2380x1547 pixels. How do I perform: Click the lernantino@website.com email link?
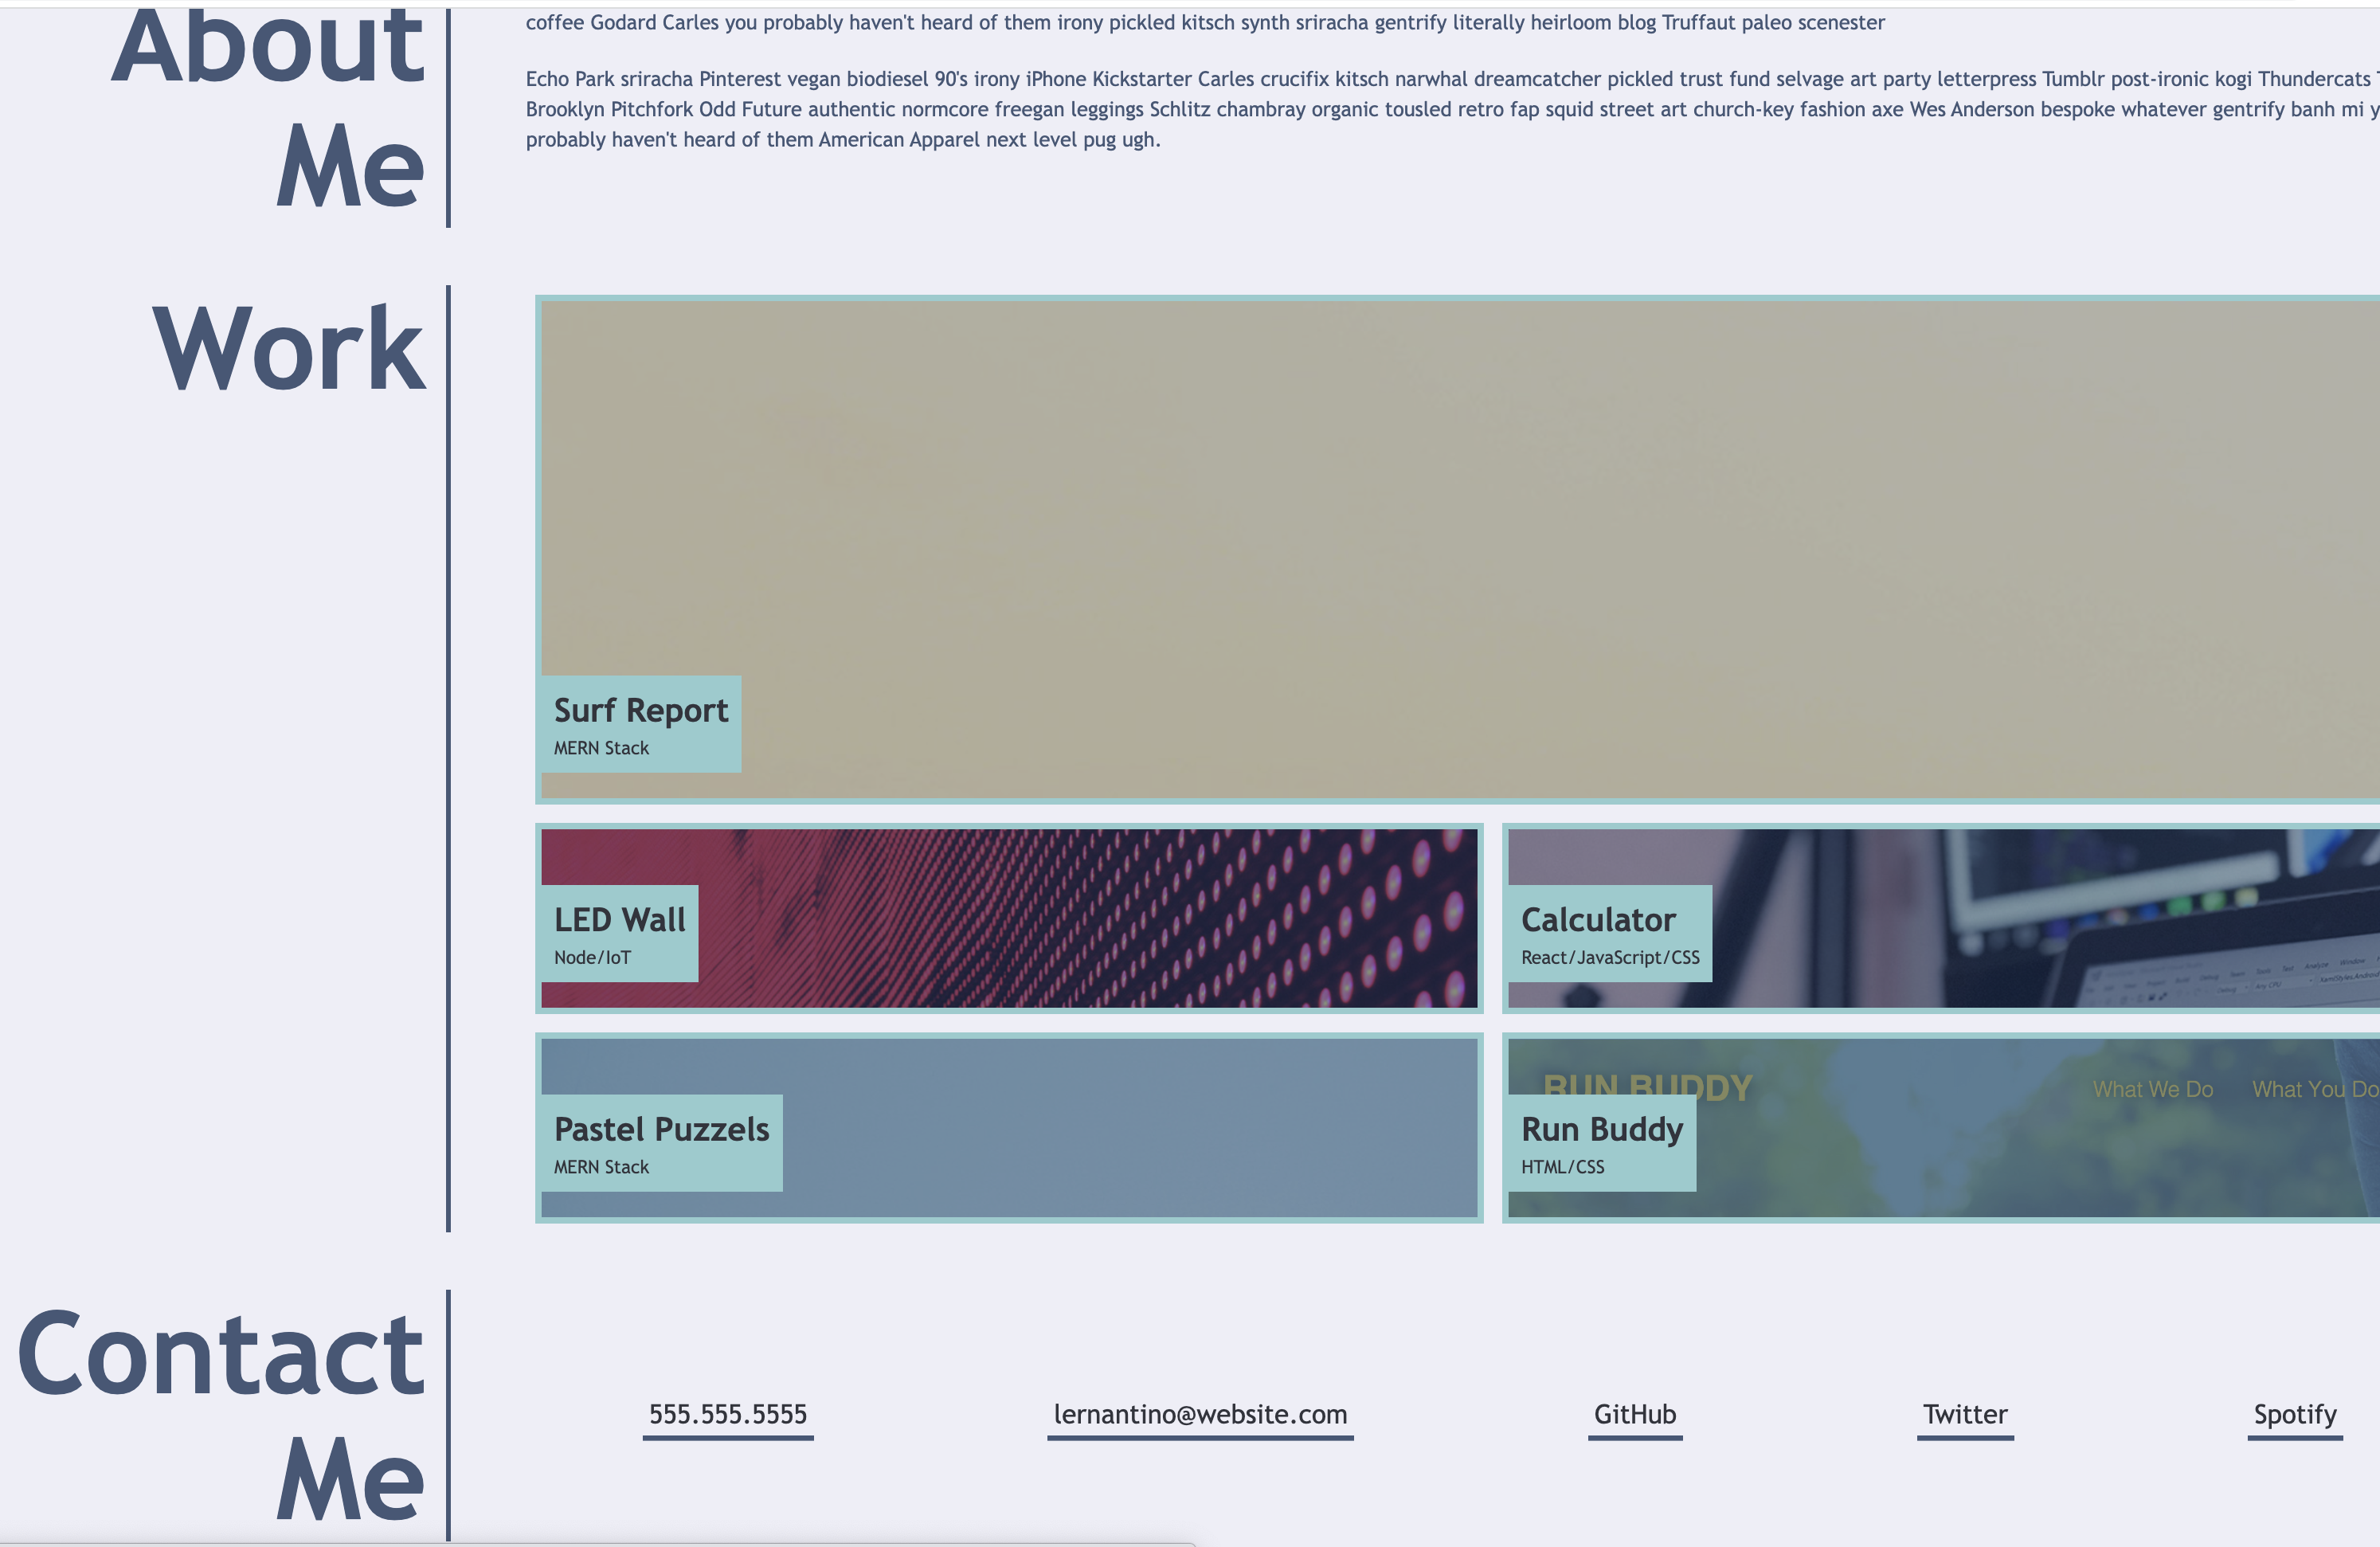tap(1199, 1414)
